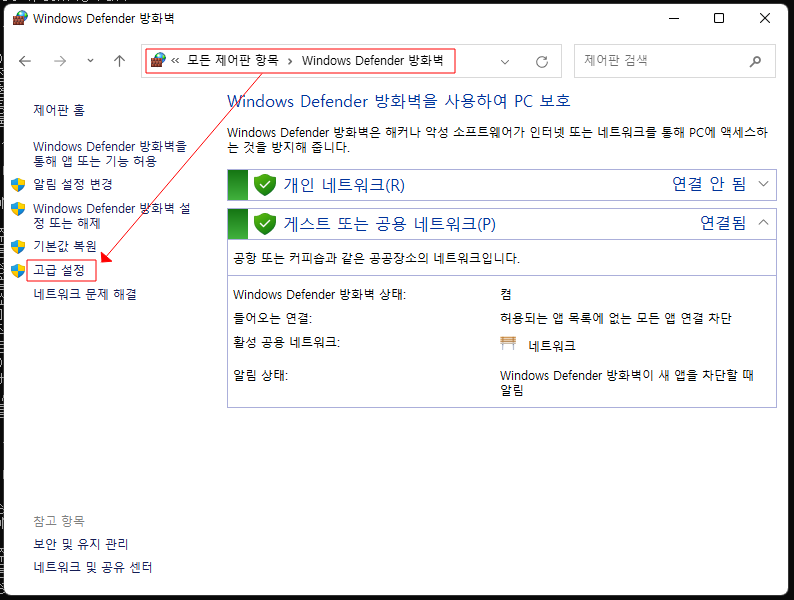This screenshot has width=794, height=600.
Task: Maximize the Windows Defender 방화벽 window
Action: click(719, 18)
